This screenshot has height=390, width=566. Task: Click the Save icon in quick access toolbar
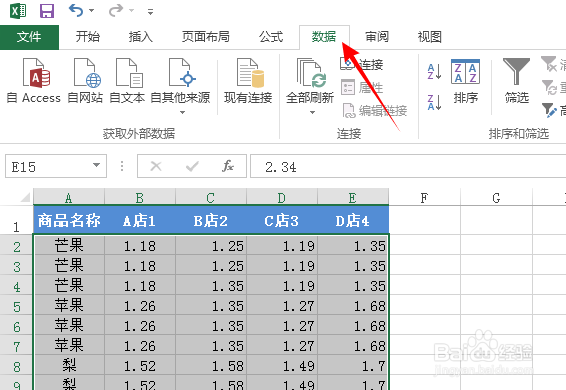tap(47, 11)
